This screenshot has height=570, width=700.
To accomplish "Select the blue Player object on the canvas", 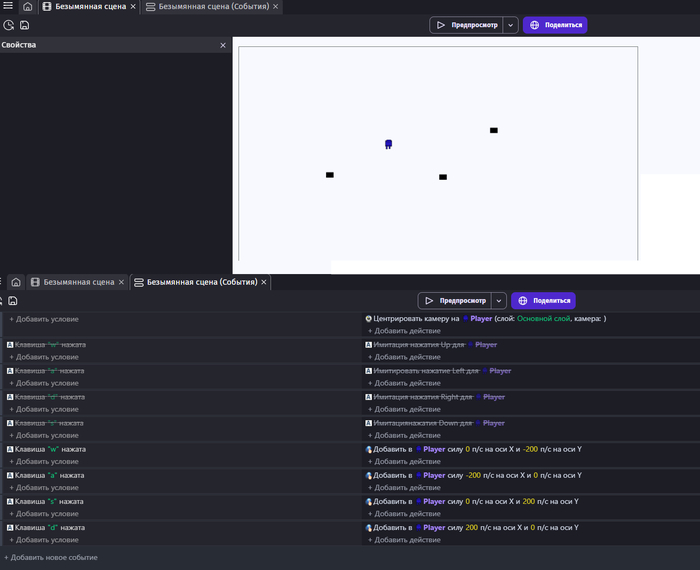I will (x=388, y=144).
